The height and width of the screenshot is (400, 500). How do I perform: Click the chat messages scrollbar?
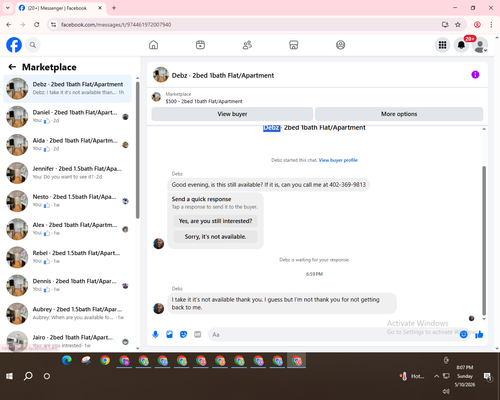pos(484,241)
